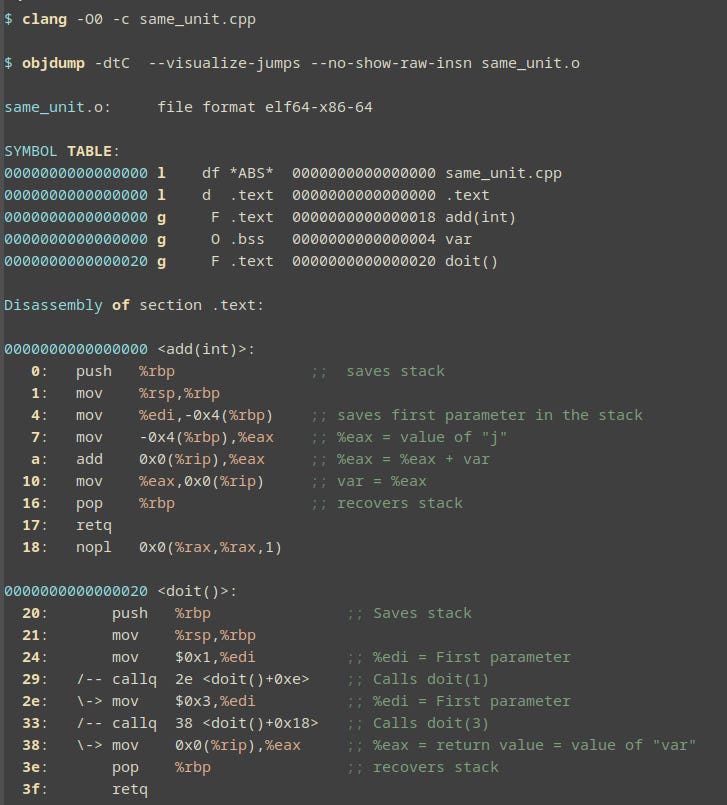Click comment 'var = %eax'
Viewport: 727px width, 805px height.
pyautogui.click(x=381, y=482)
